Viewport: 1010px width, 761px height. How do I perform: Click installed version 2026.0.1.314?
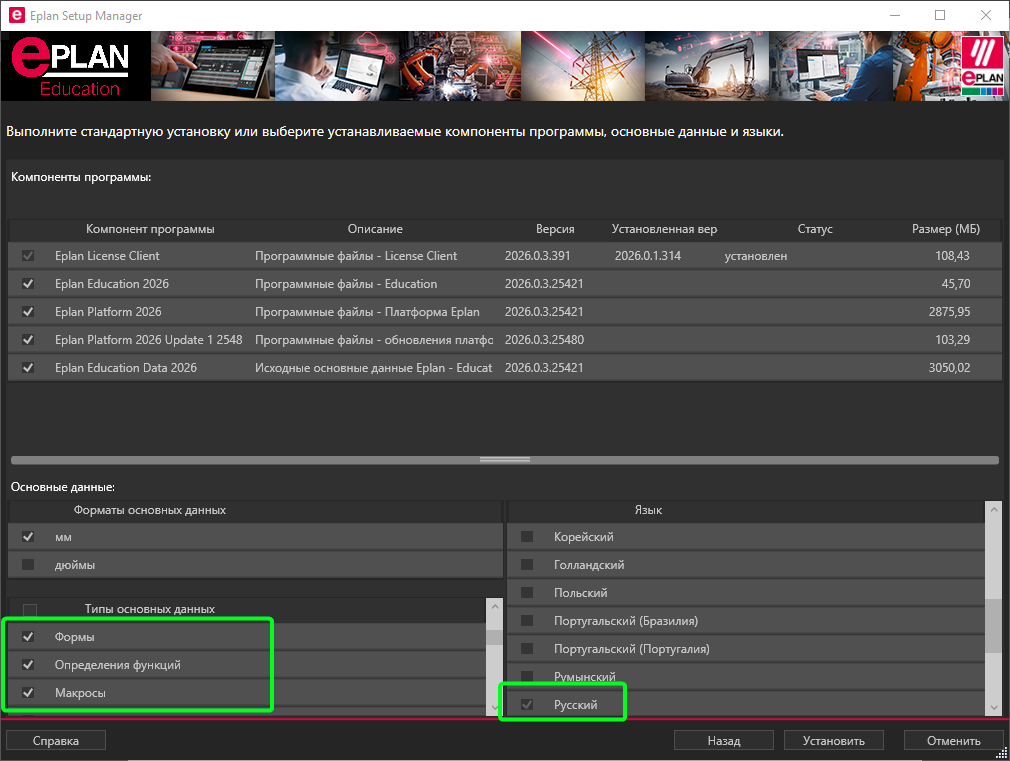point(647,256)
